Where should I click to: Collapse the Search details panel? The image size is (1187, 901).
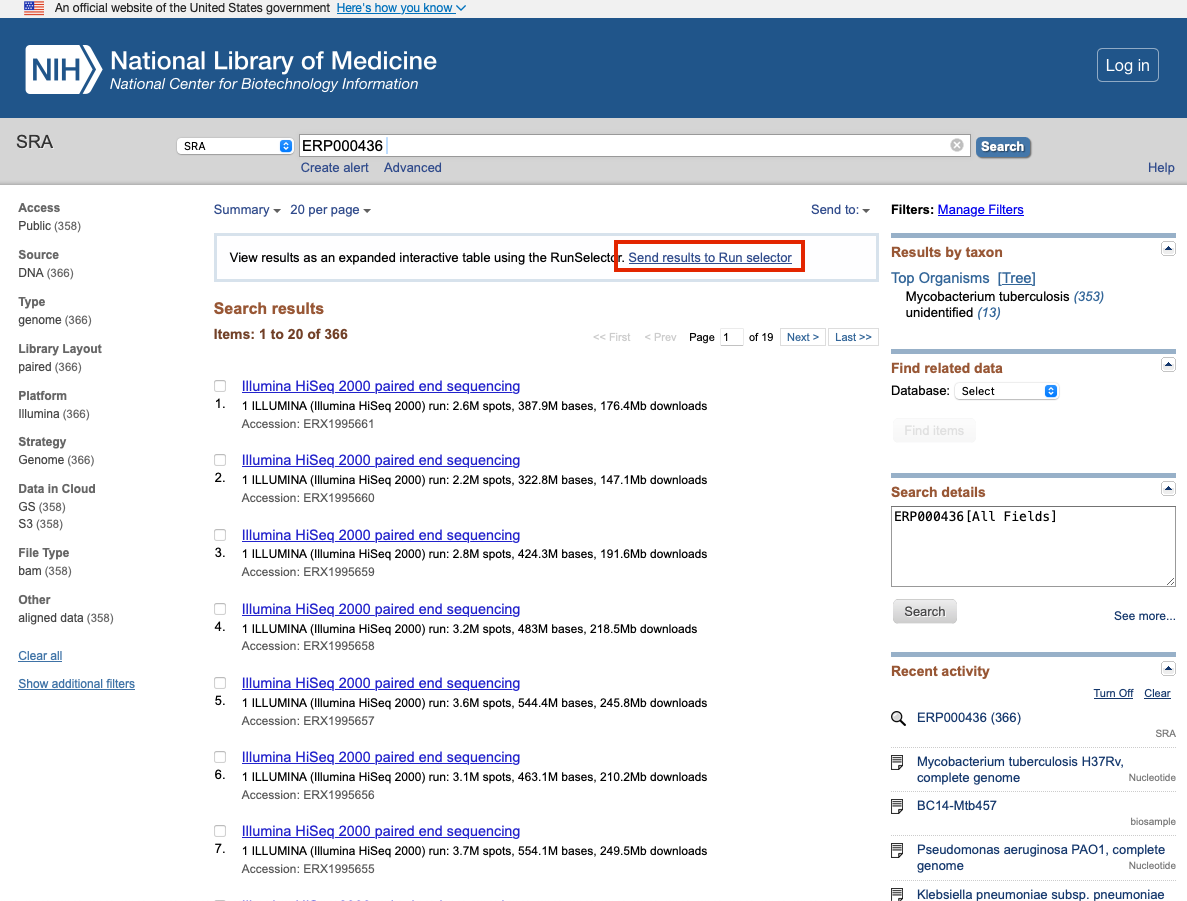[x=1167, y=488]
